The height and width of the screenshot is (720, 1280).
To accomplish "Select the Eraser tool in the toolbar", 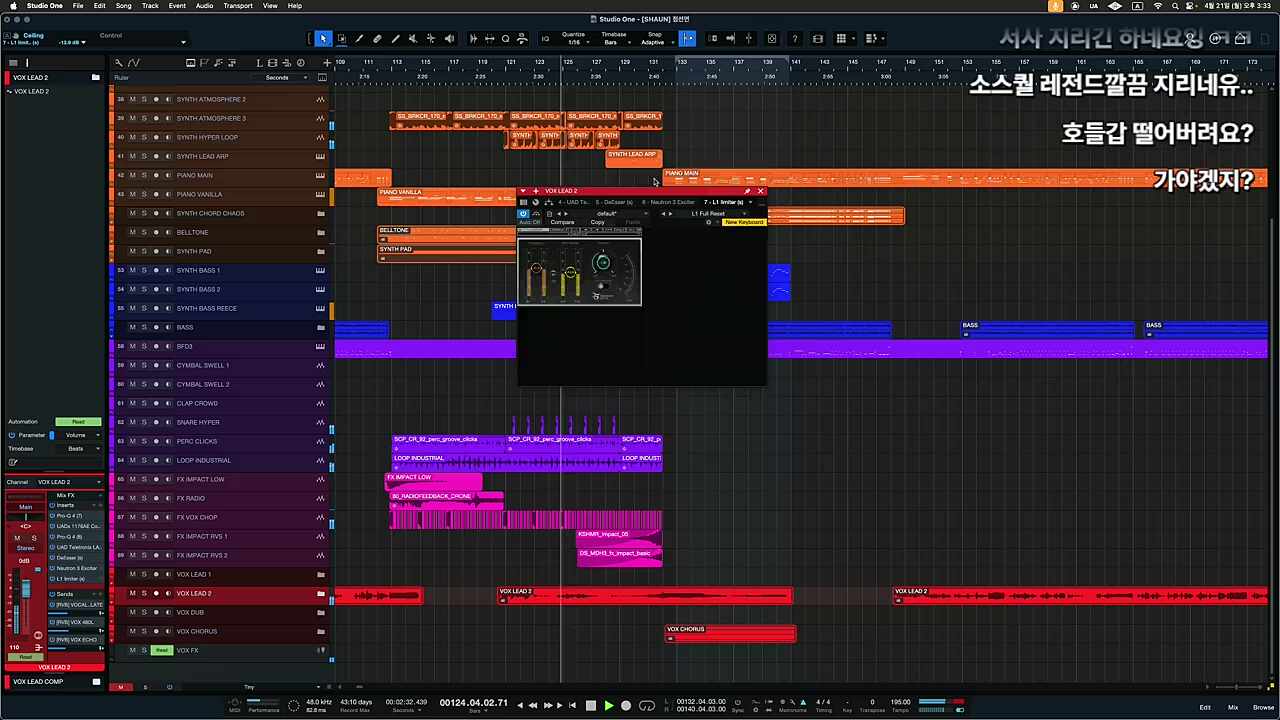I will [x=377, y=39].
